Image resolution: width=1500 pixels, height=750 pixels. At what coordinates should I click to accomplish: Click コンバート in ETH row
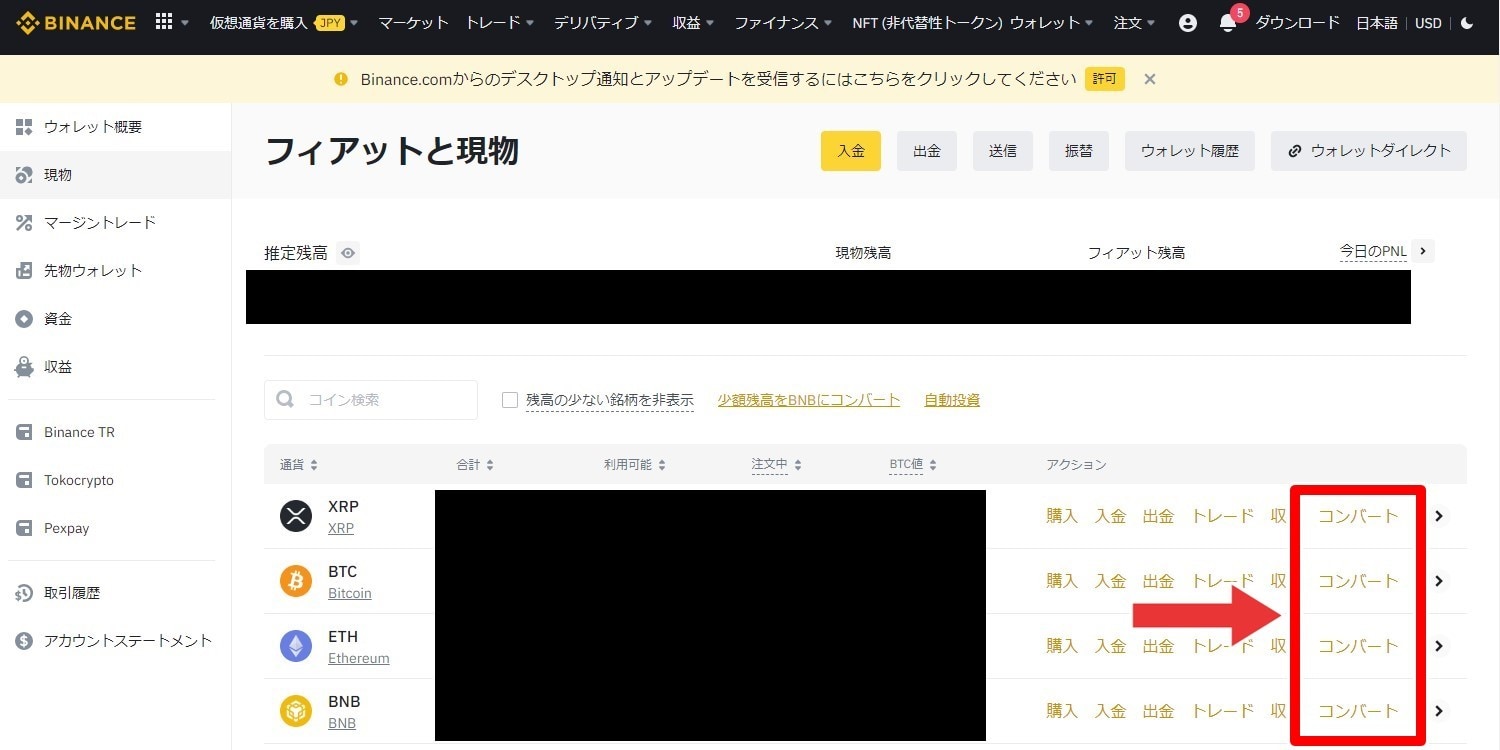pyautogui.click(x=1358, y=646)
